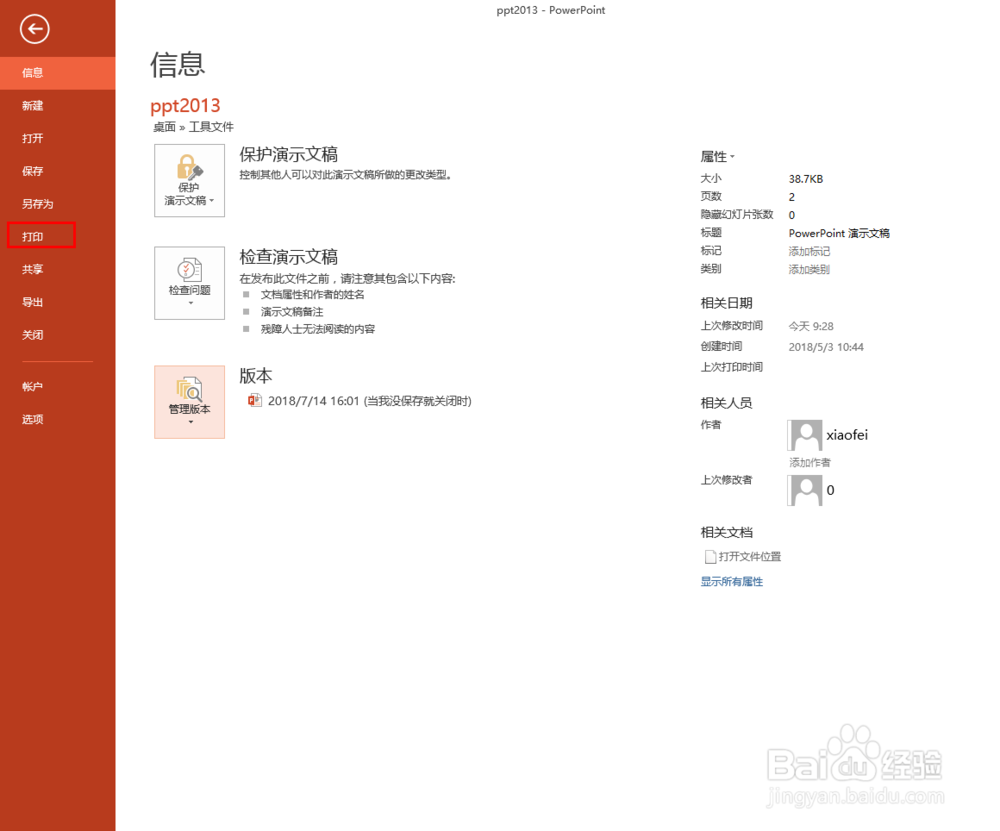This screenshot has width=1000, height=831.
Task: Click the 添加标记 tag field
Action: tap(809, 251)
